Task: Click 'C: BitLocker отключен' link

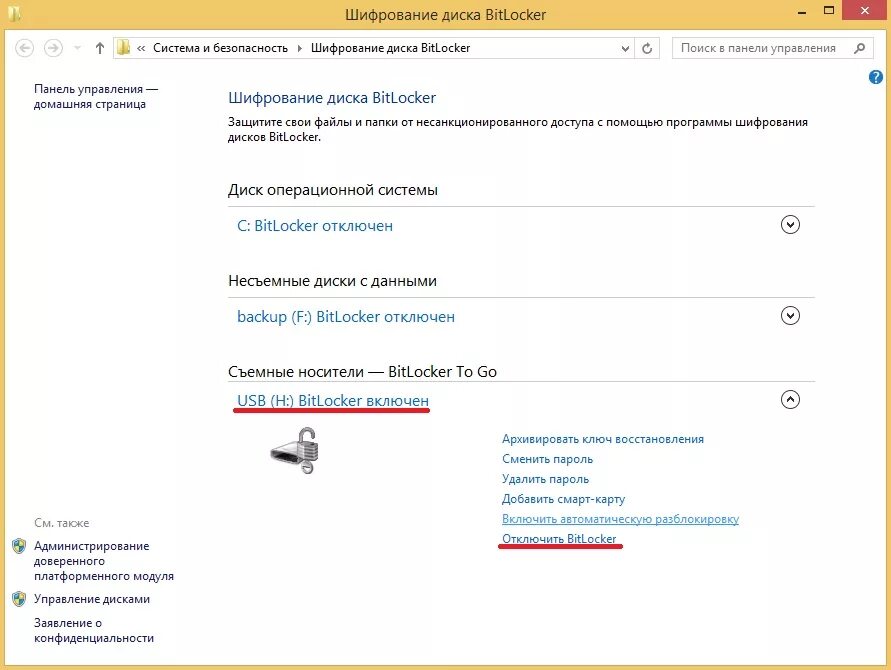Action: pos(315,226)
